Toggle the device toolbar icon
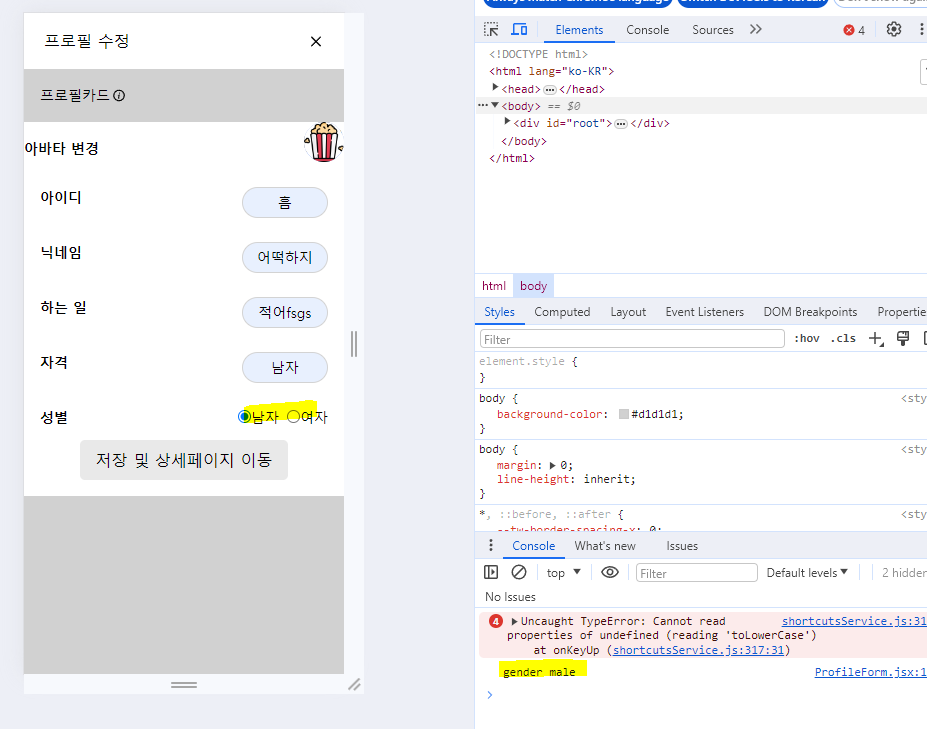The image size is (927, 729). (x=519, y=30)
